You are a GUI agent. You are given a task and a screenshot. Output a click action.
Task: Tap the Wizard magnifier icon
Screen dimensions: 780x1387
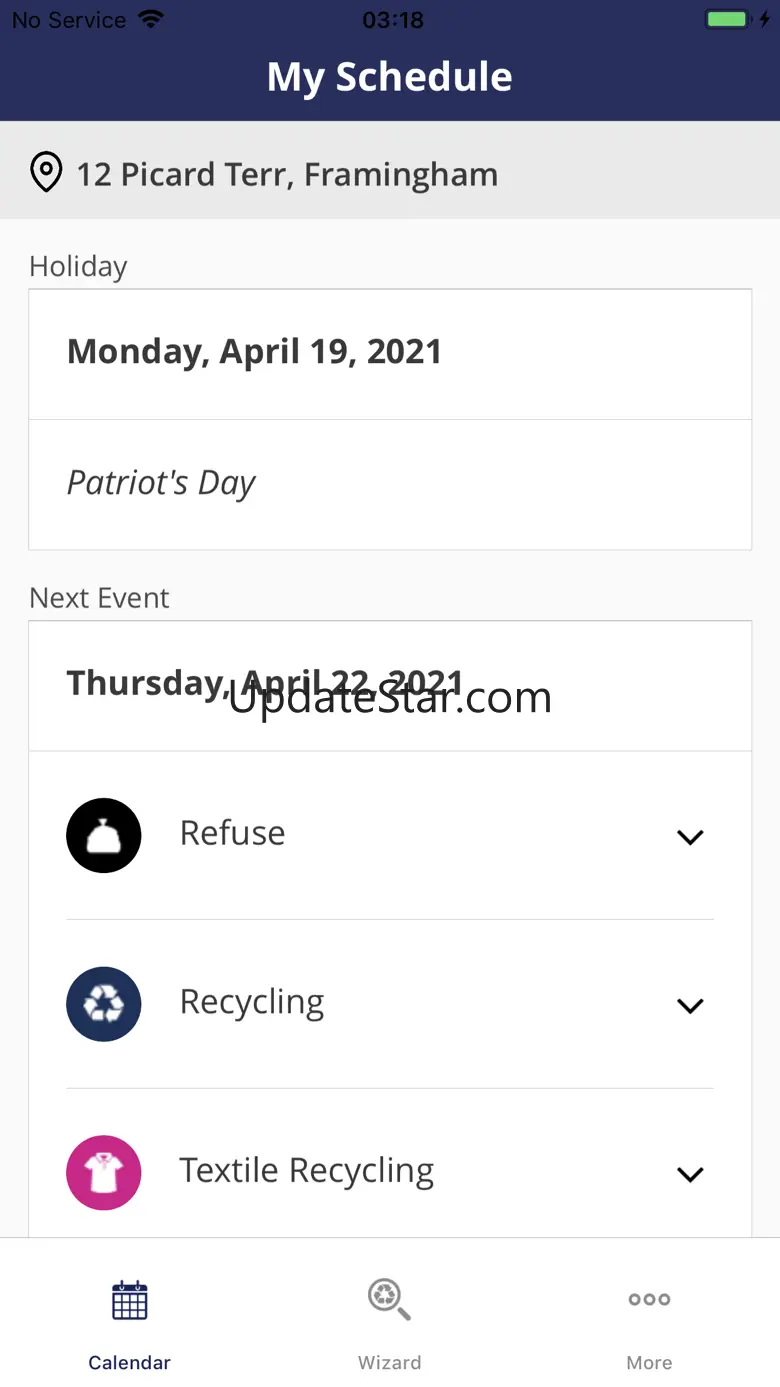[x=389, y=1300]
